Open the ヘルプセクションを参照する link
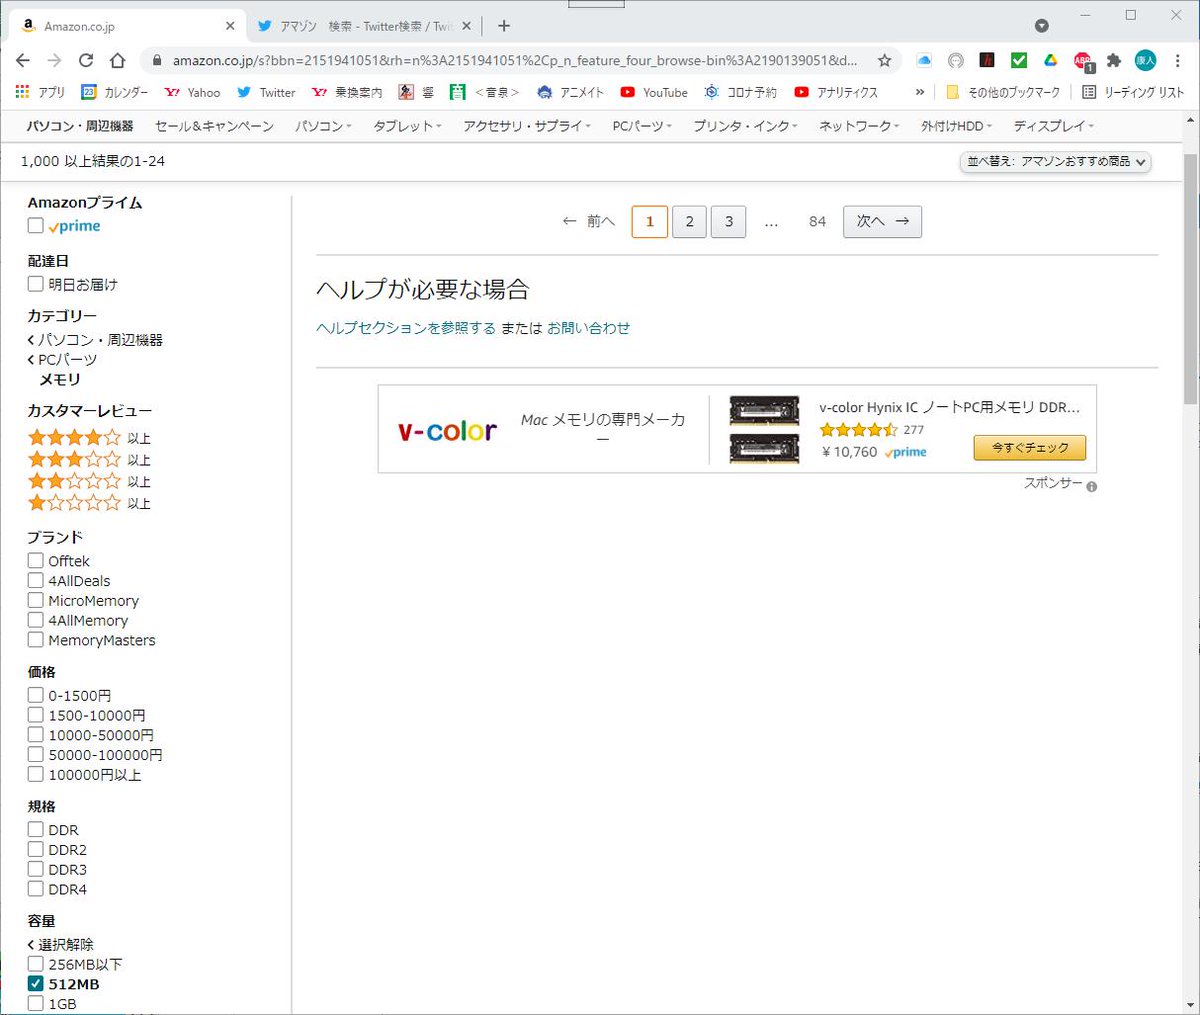The width and height of the screenshot is (1200, 1015). click(x=406, y=328)
